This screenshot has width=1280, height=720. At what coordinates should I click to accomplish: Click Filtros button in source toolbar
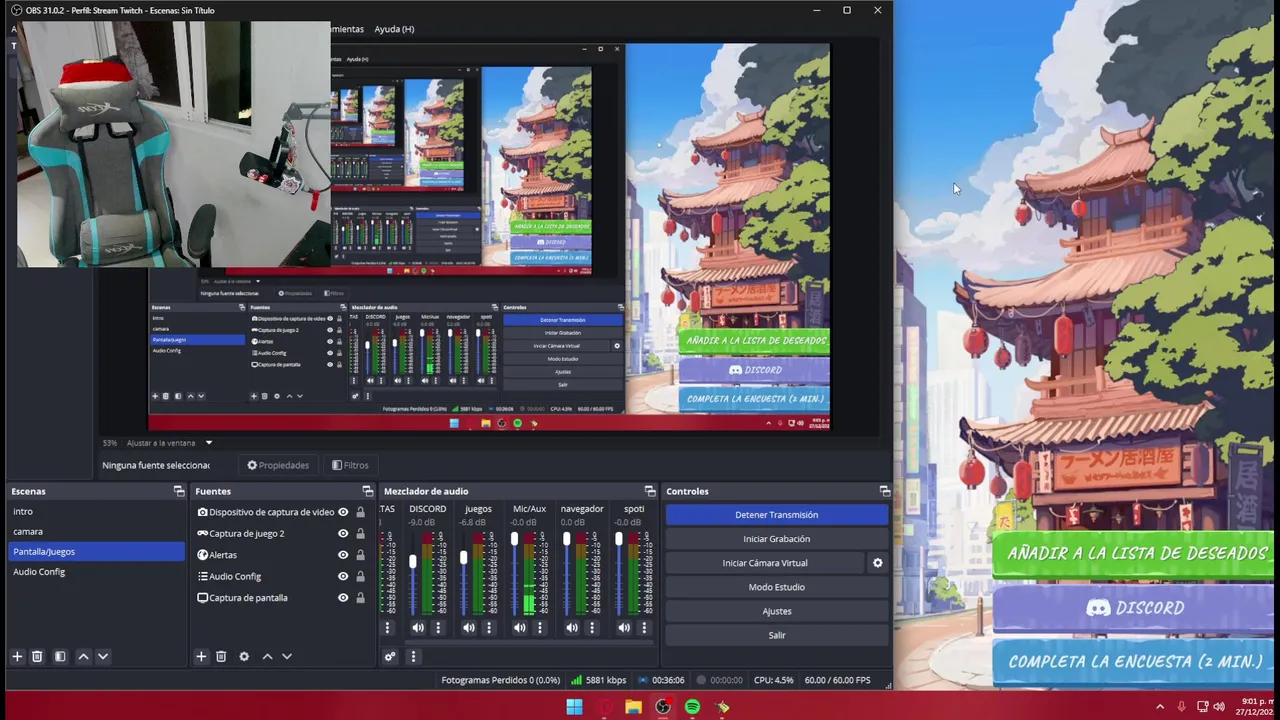point(350,465)
